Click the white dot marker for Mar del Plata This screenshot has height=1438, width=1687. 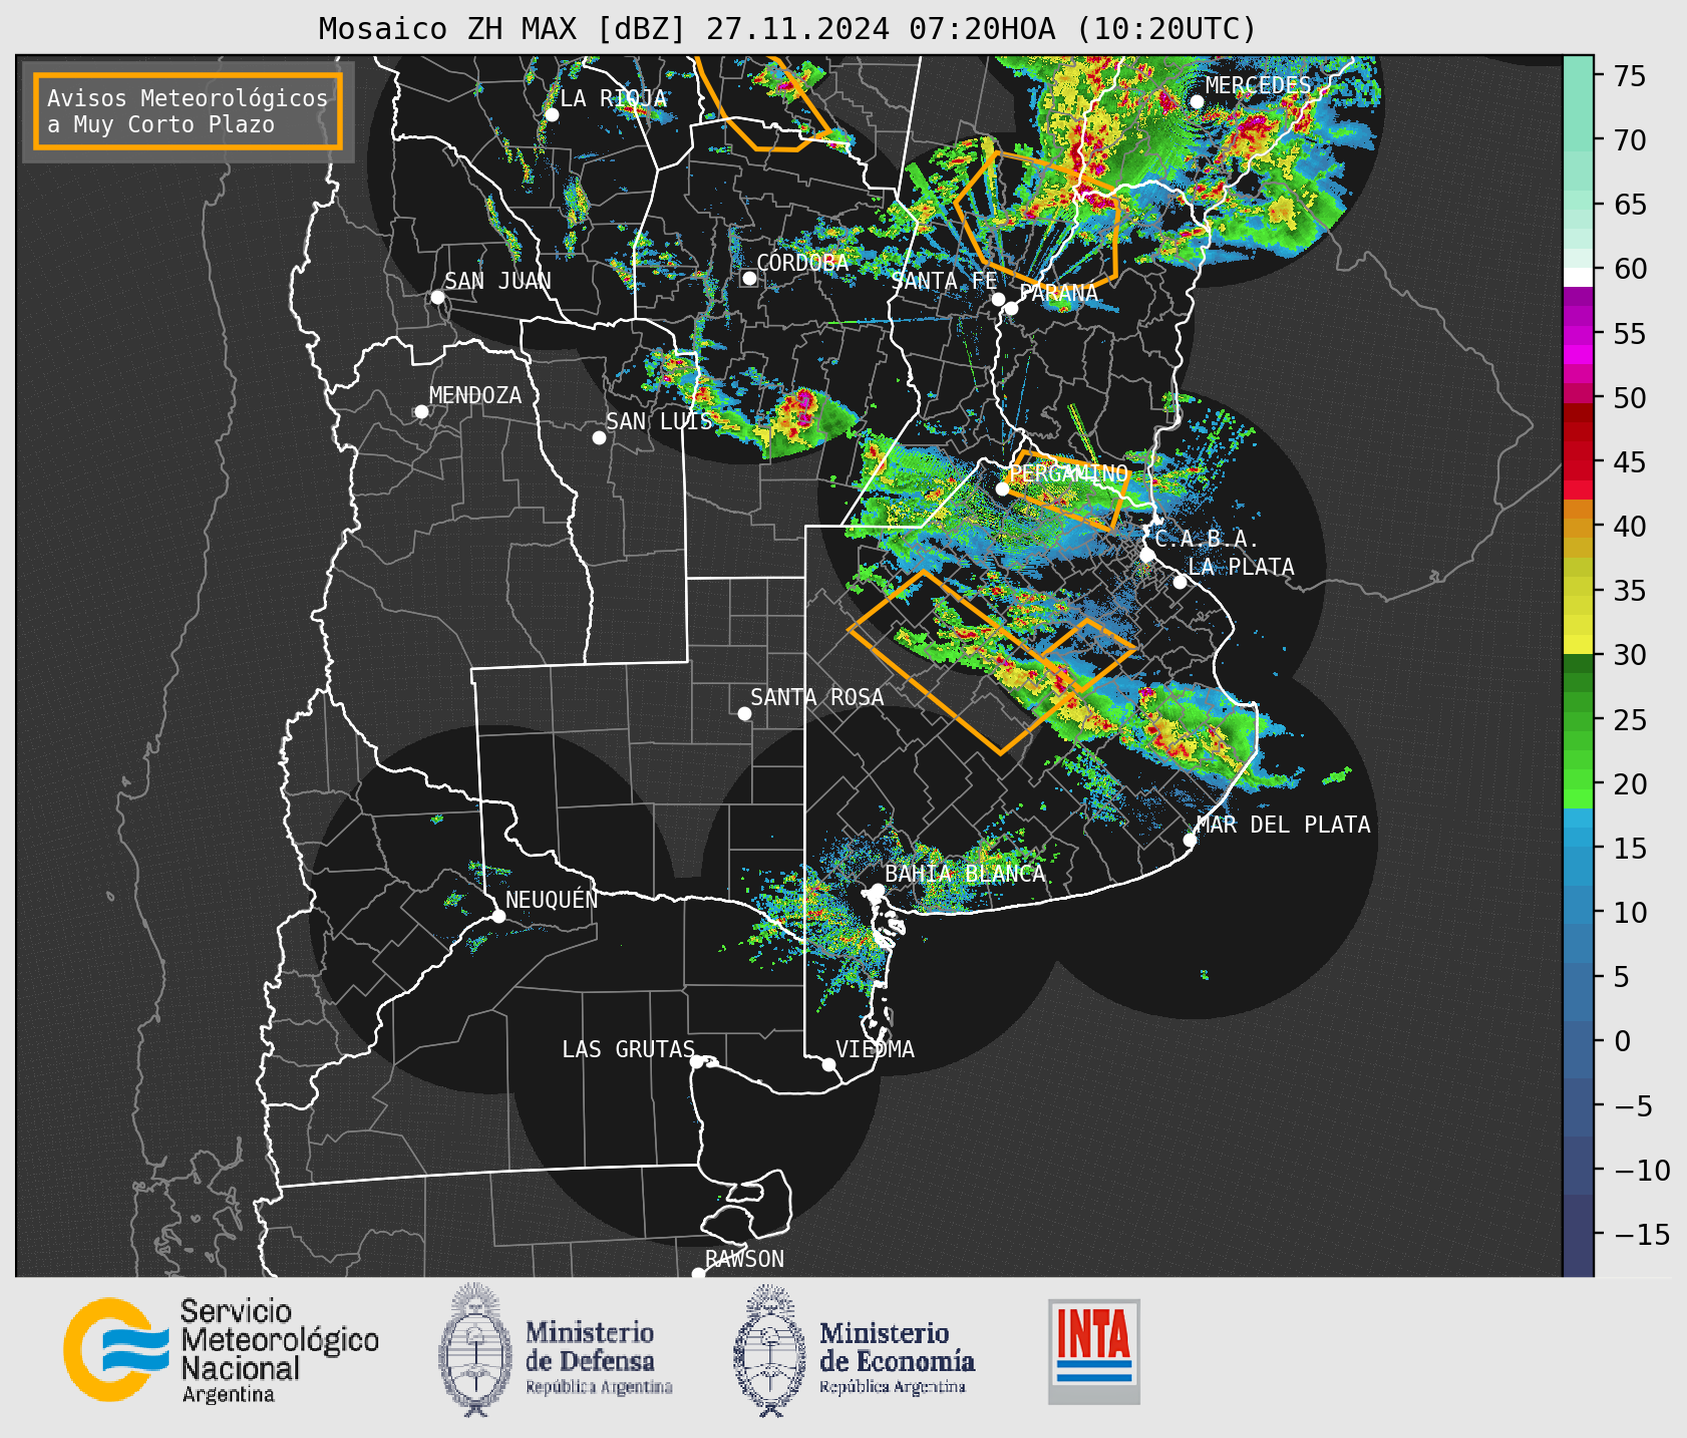click(1190, 840)
